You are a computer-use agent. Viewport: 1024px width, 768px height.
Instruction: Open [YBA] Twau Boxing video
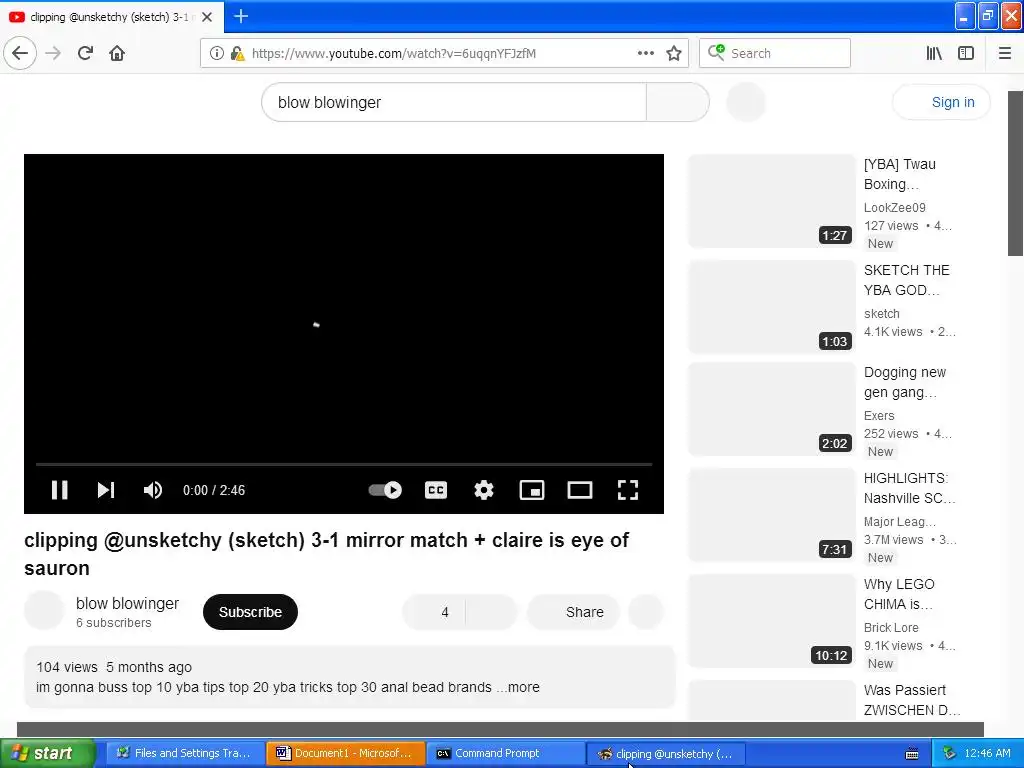tap(899, 174)
